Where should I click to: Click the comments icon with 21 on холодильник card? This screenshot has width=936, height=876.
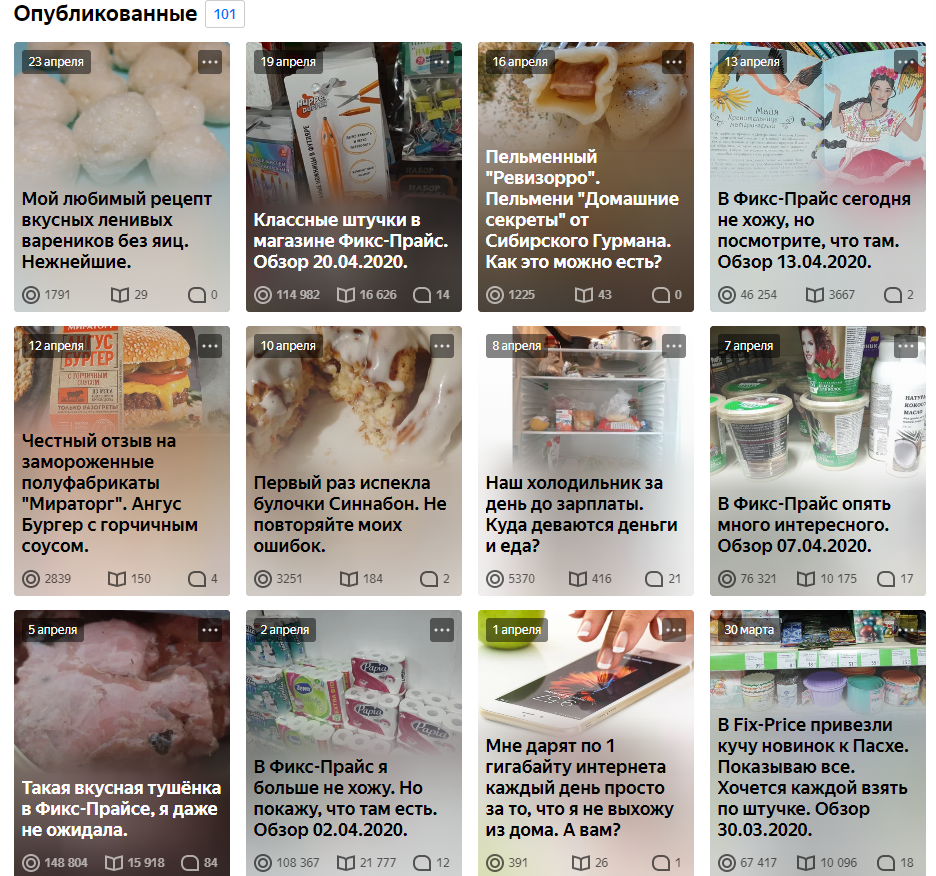654,579
